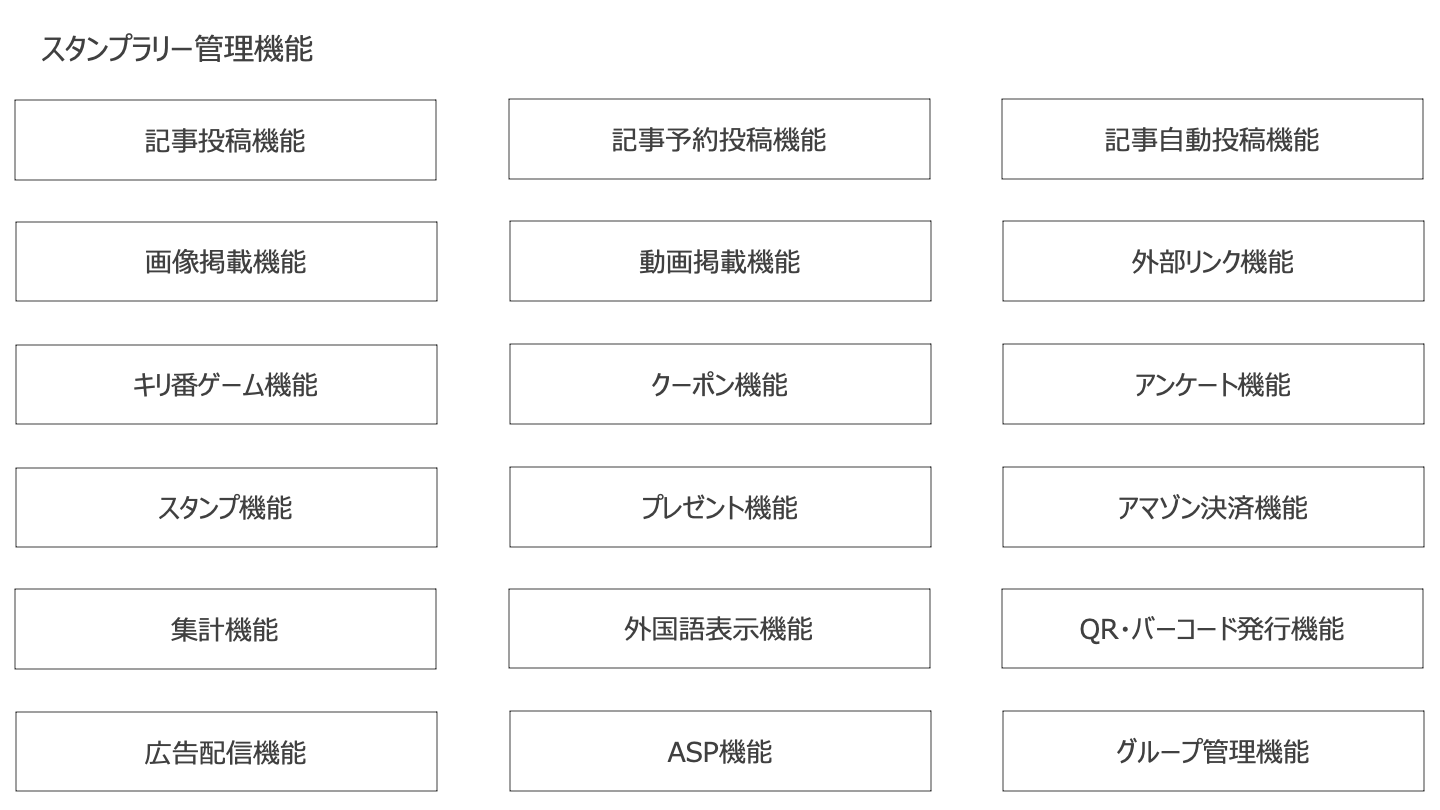This screenshot has height=810, width=1440.
Task: Click the 記事投稿機能 label text
Action: point(225,141)
